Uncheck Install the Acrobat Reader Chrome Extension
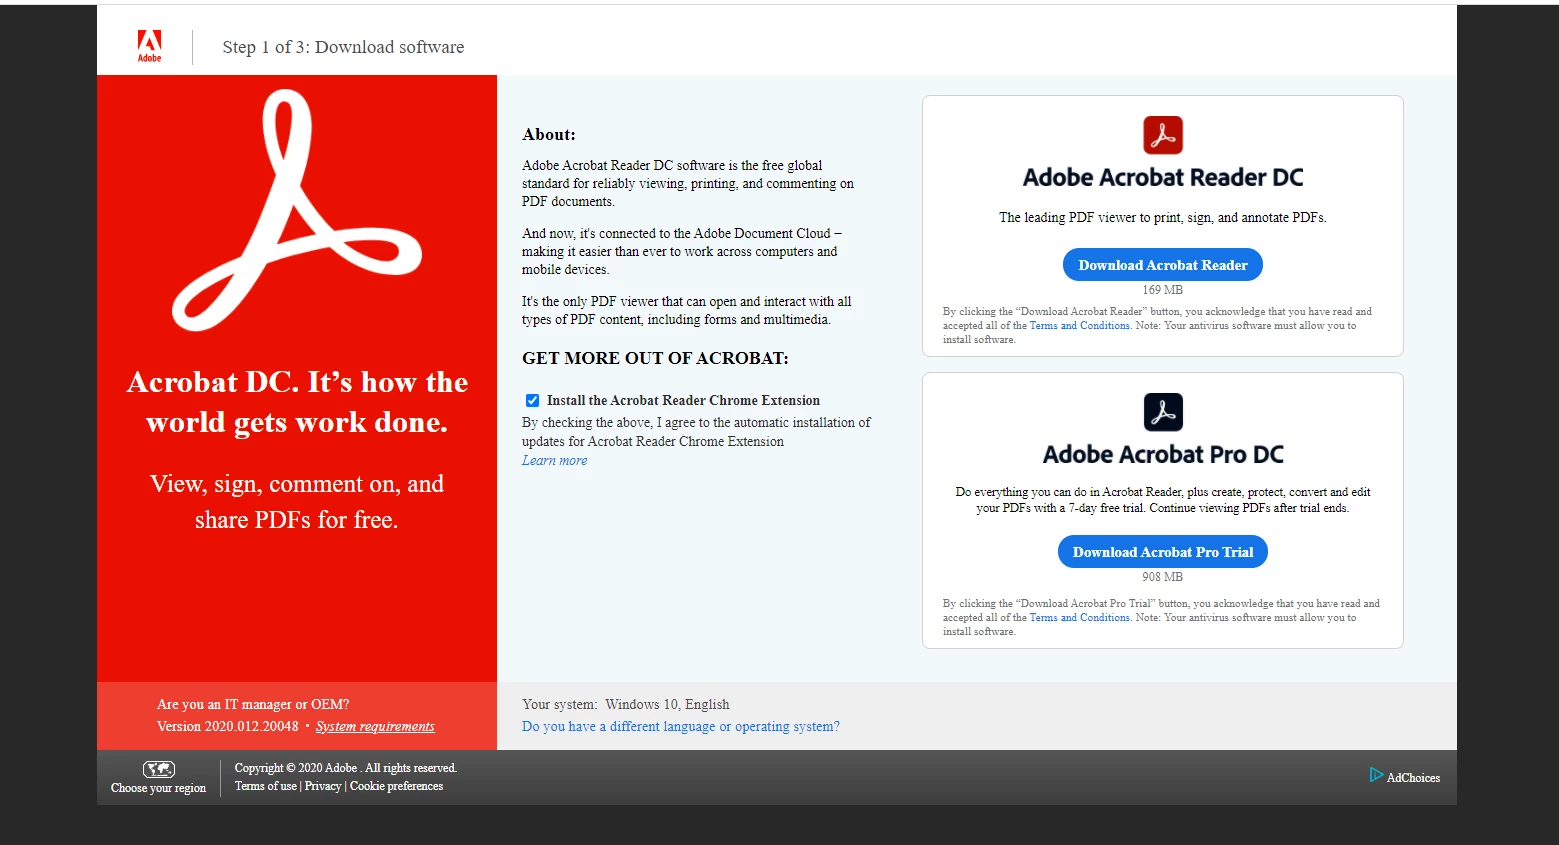The image size is (1559, 845). (532, 400)
